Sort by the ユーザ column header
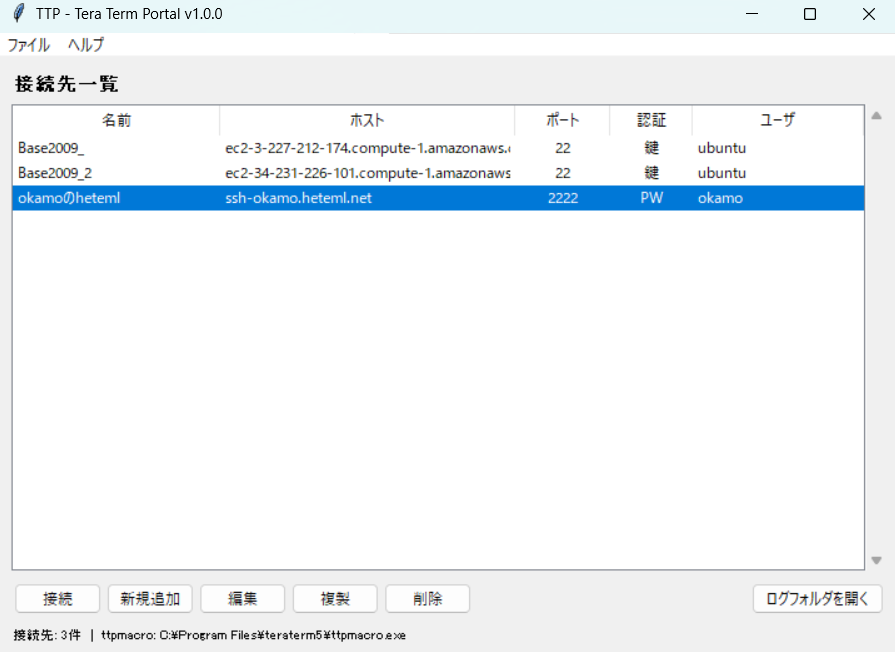Image resolution: width=895 pixels, height=652 pixels. (x=778, y=120)
